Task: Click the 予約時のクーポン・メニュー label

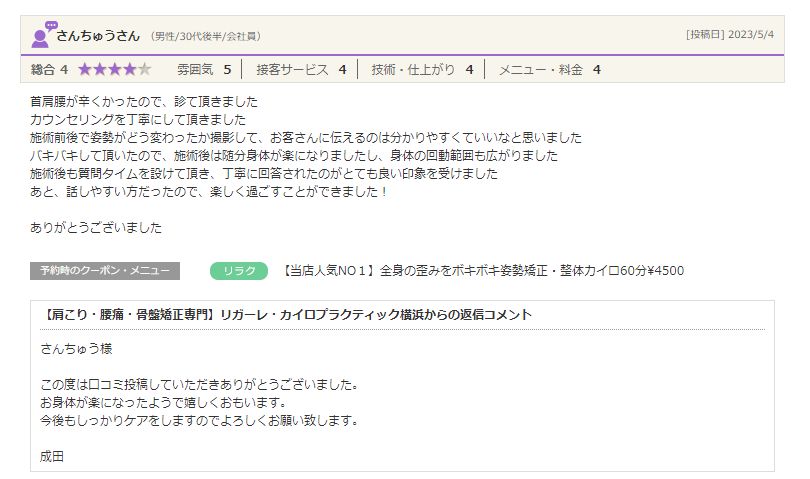Action: (x=105, y=271)
